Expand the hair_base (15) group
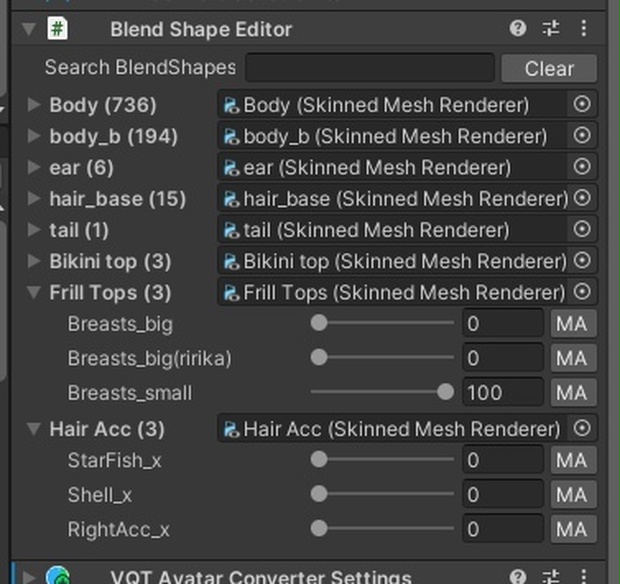620x584 pixels. coord(35,199)
